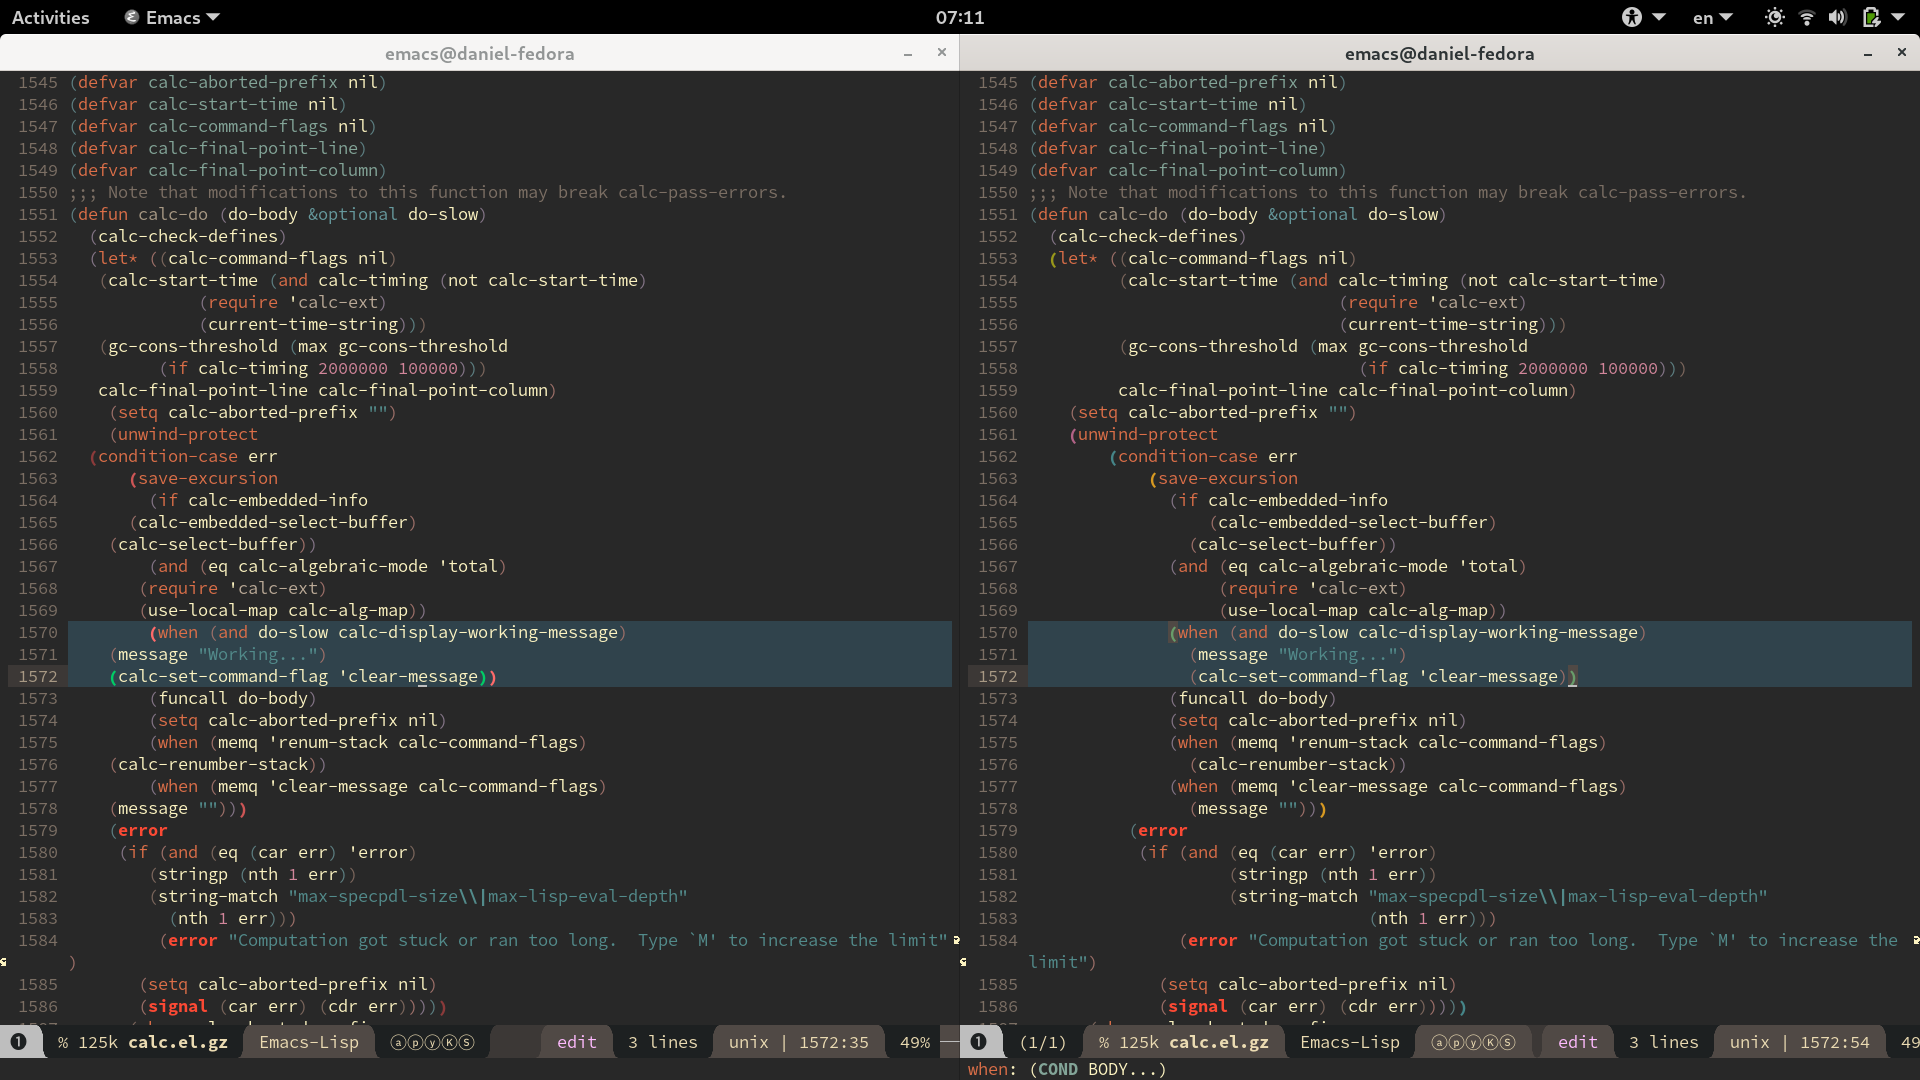The width and height of the screenshot is (1920, 1080).
Task: Click the volume indicator in the top bar
Action: 1838,17
